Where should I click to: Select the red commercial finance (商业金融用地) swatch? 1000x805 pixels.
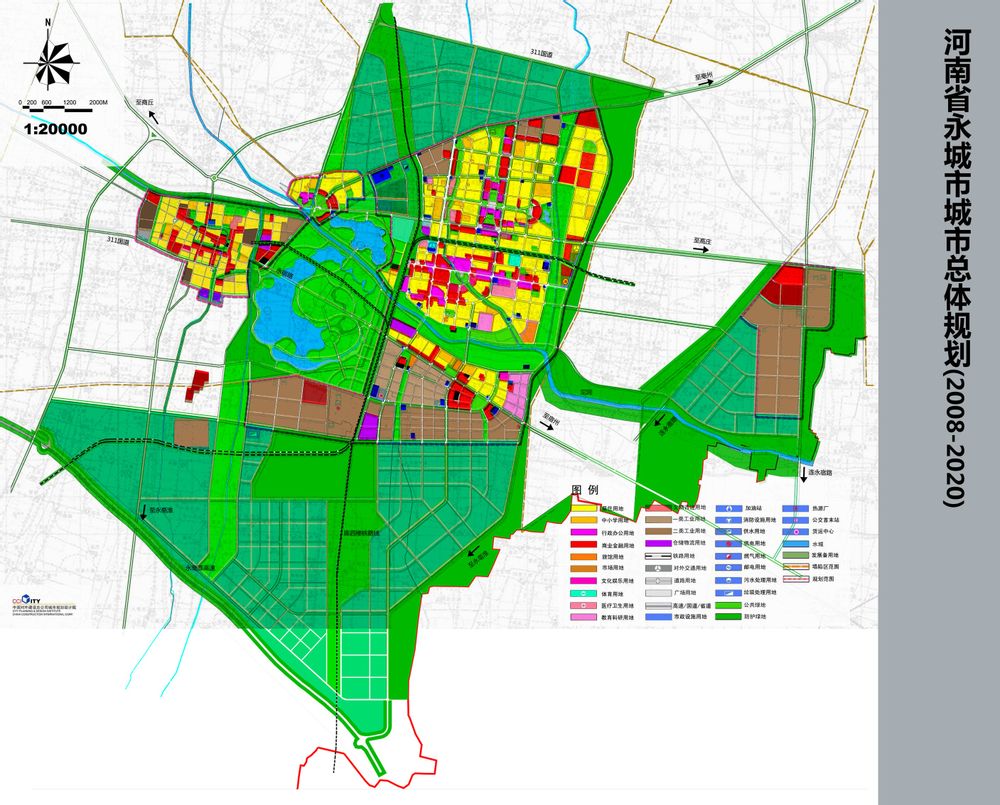coord(585,544)
